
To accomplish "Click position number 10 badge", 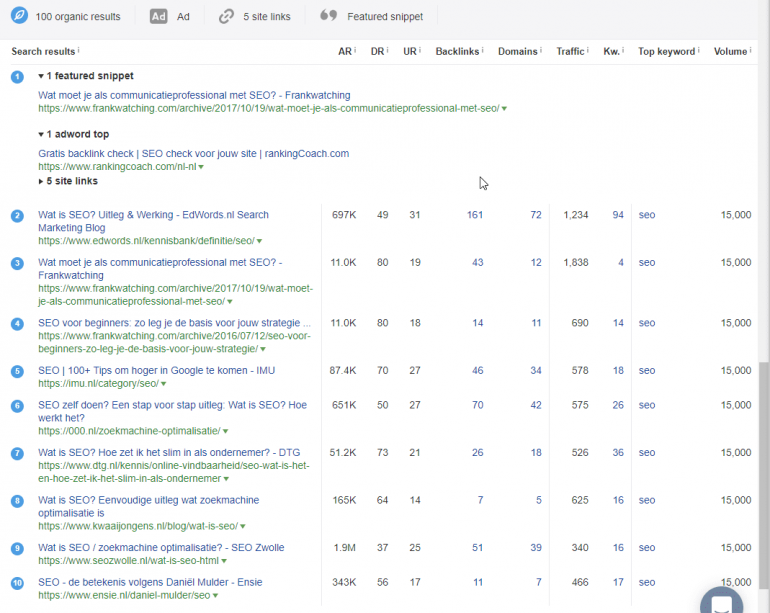I will coord(17,583).
